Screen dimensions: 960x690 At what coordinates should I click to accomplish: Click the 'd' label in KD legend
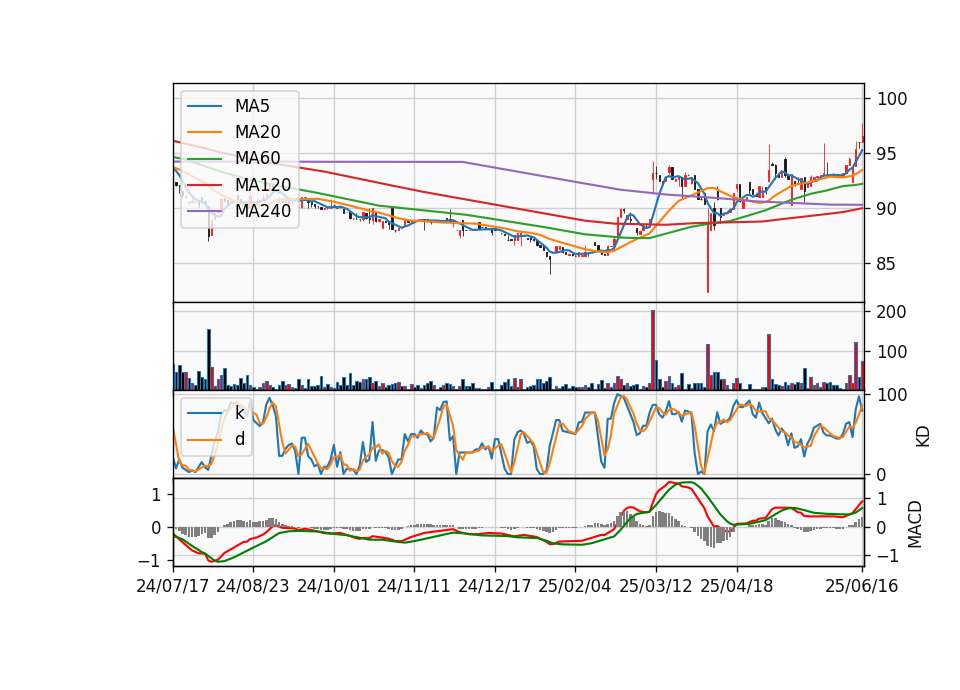[240, 439]
